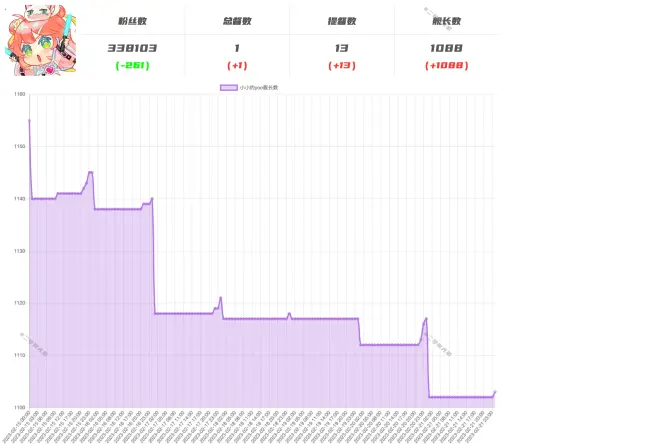The width and height of the screenshot is (660, 444).
Task: Click the last spike before drop to 1102
Action: coord(426,318)
